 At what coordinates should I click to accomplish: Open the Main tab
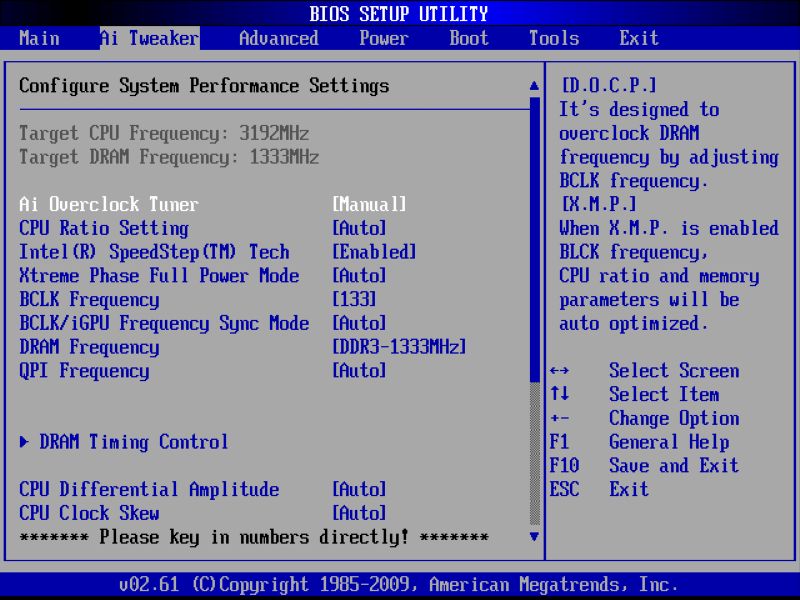pos(39,38)
